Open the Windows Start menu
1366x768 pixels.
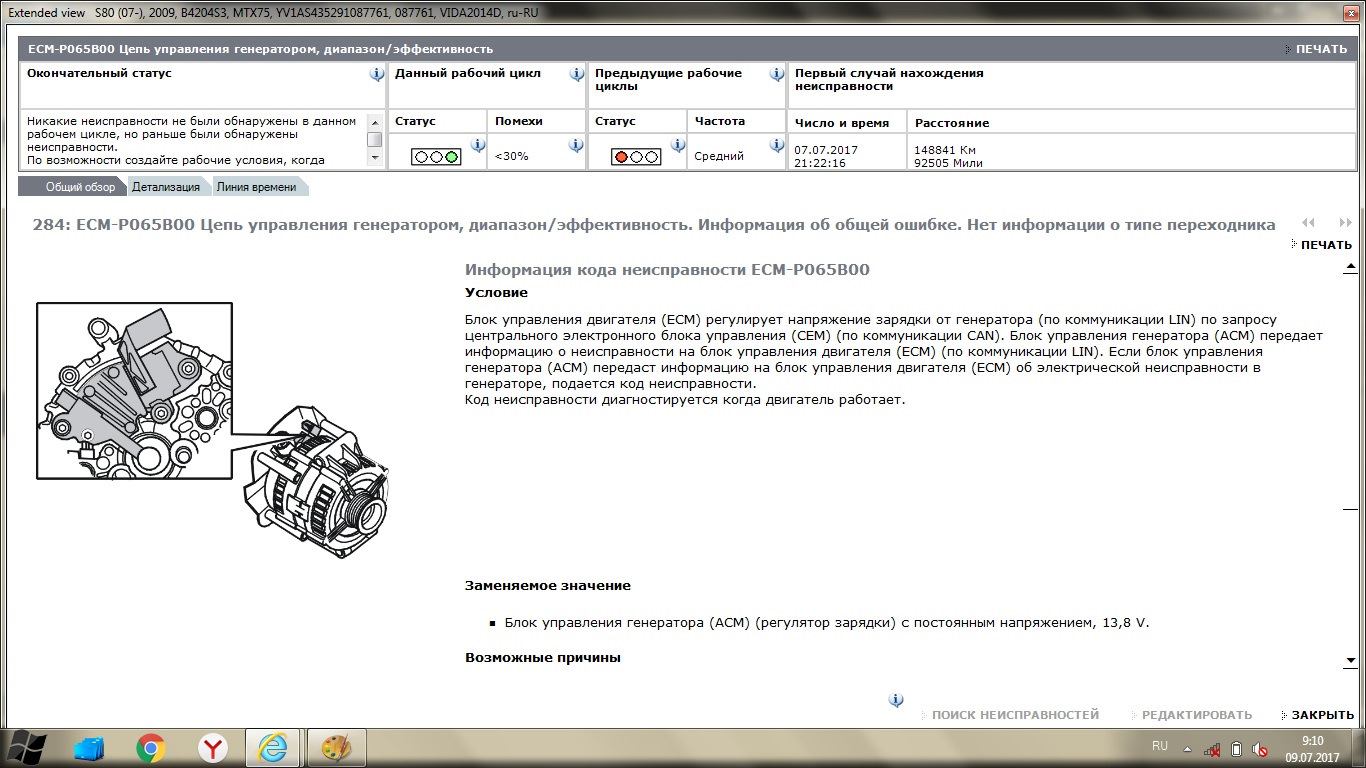point(28,747)
